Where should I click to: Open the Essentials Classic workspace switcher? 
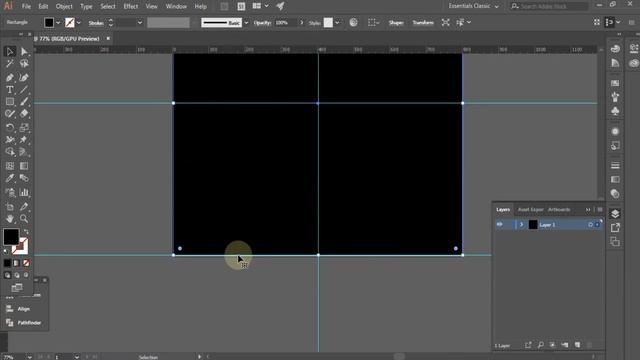(x=473, y=6)
